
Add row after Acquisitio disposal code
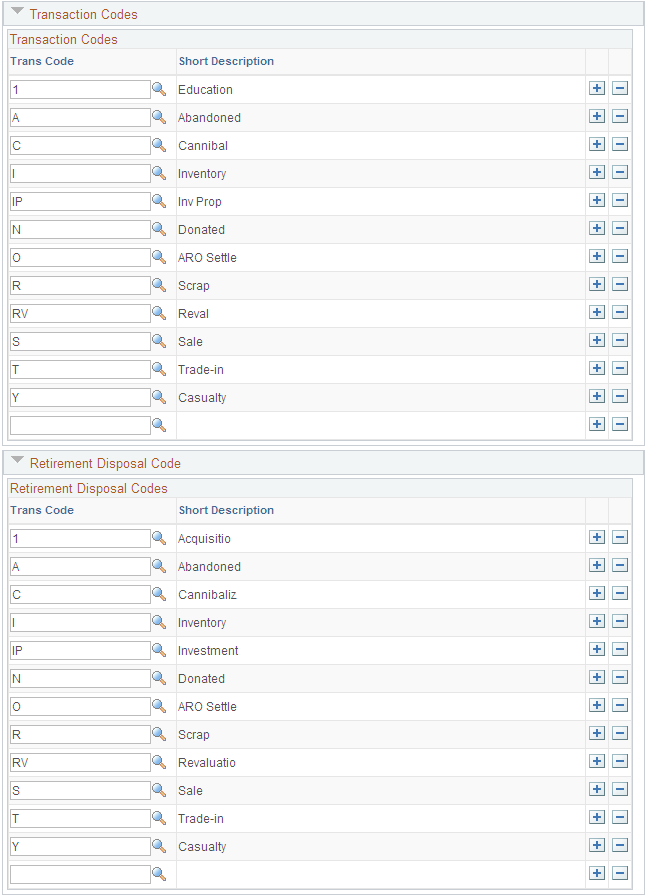(597, 537)
